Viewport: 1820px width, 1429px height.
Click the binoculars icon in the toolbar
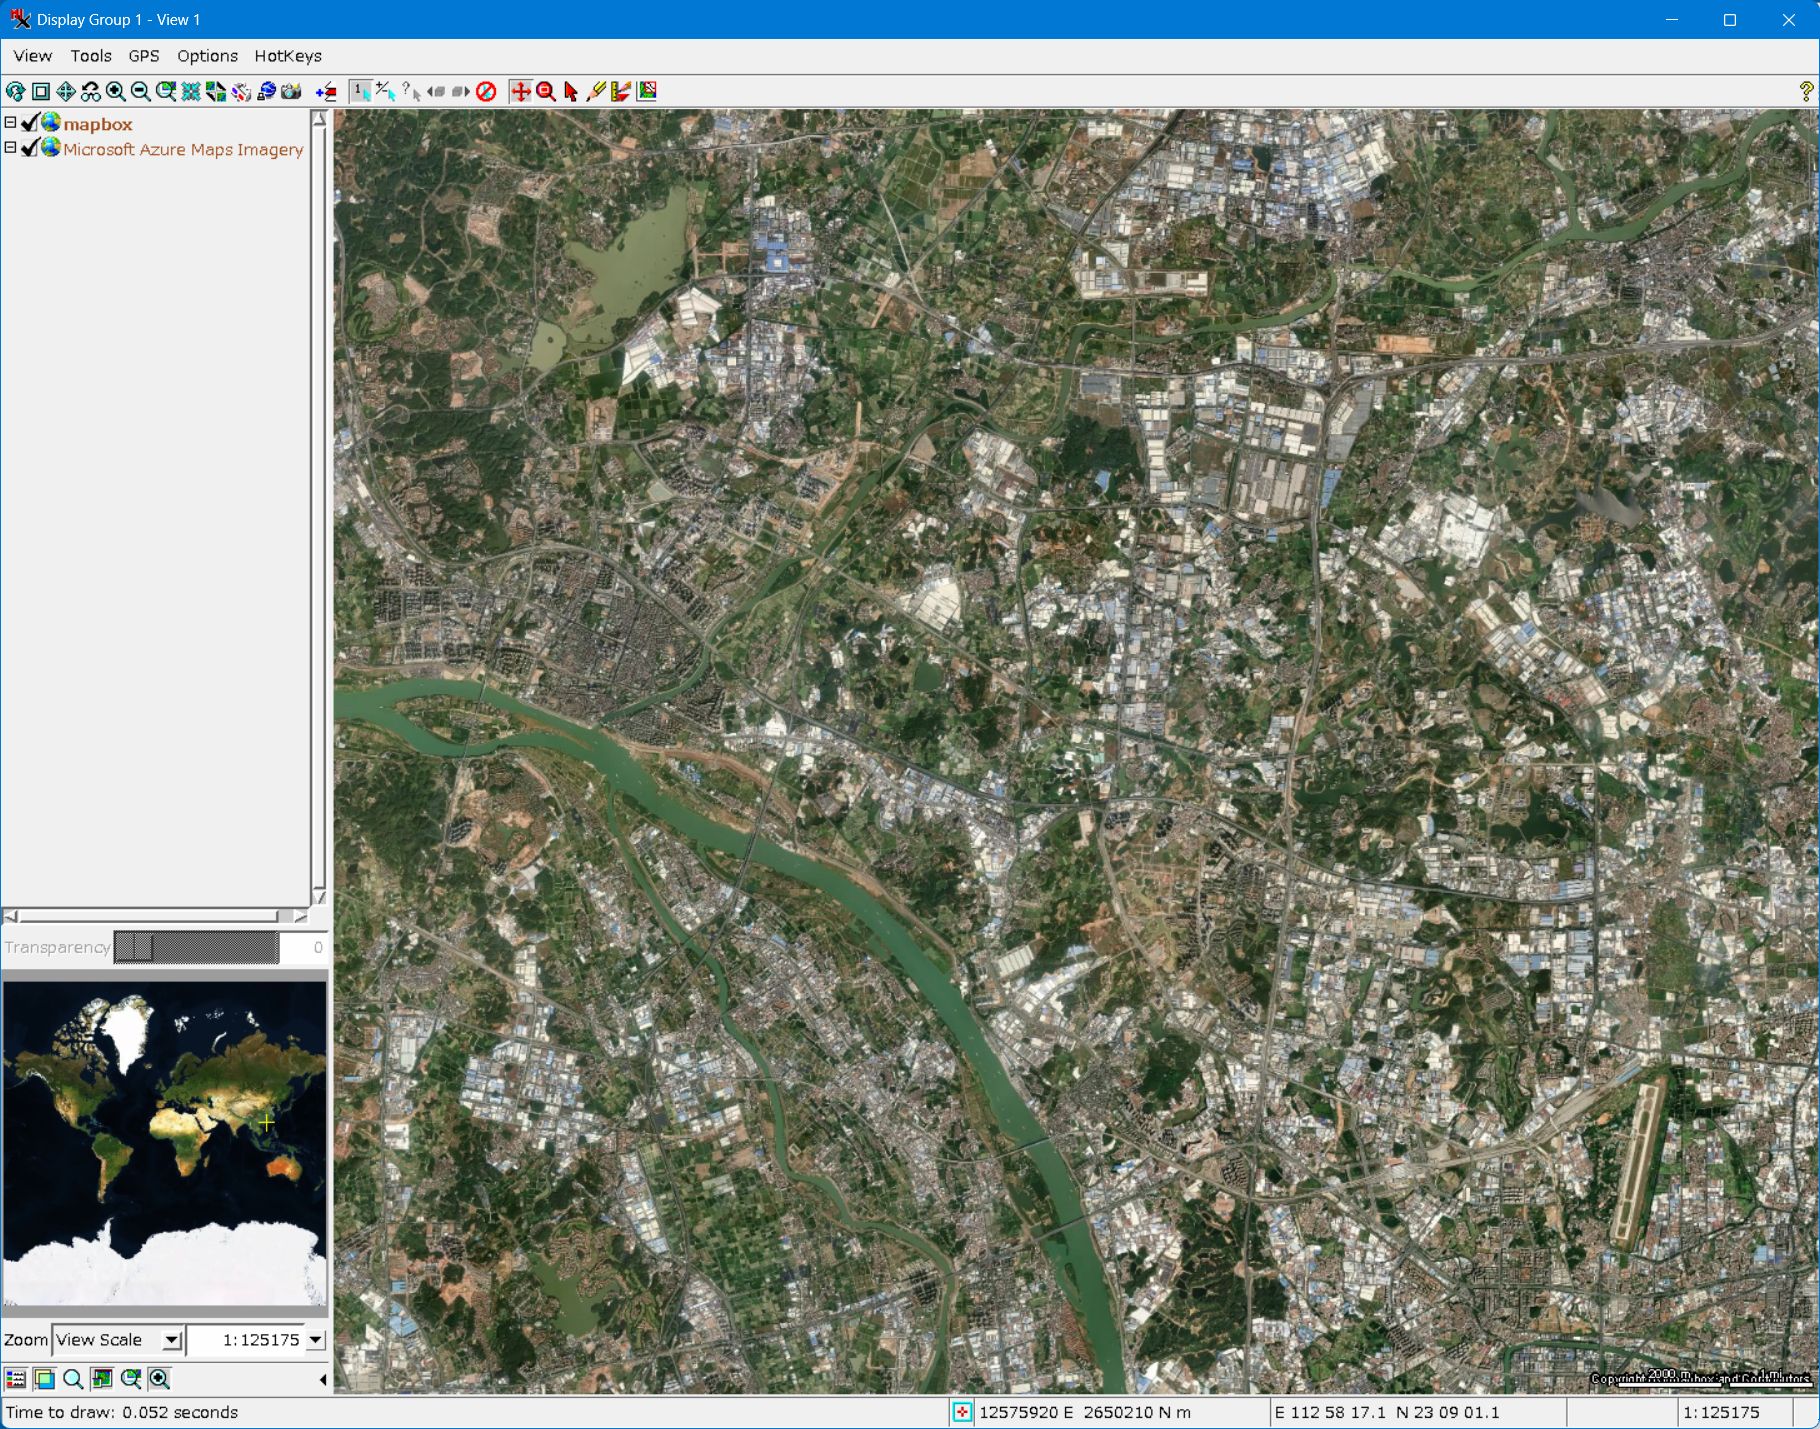point(91,92)
